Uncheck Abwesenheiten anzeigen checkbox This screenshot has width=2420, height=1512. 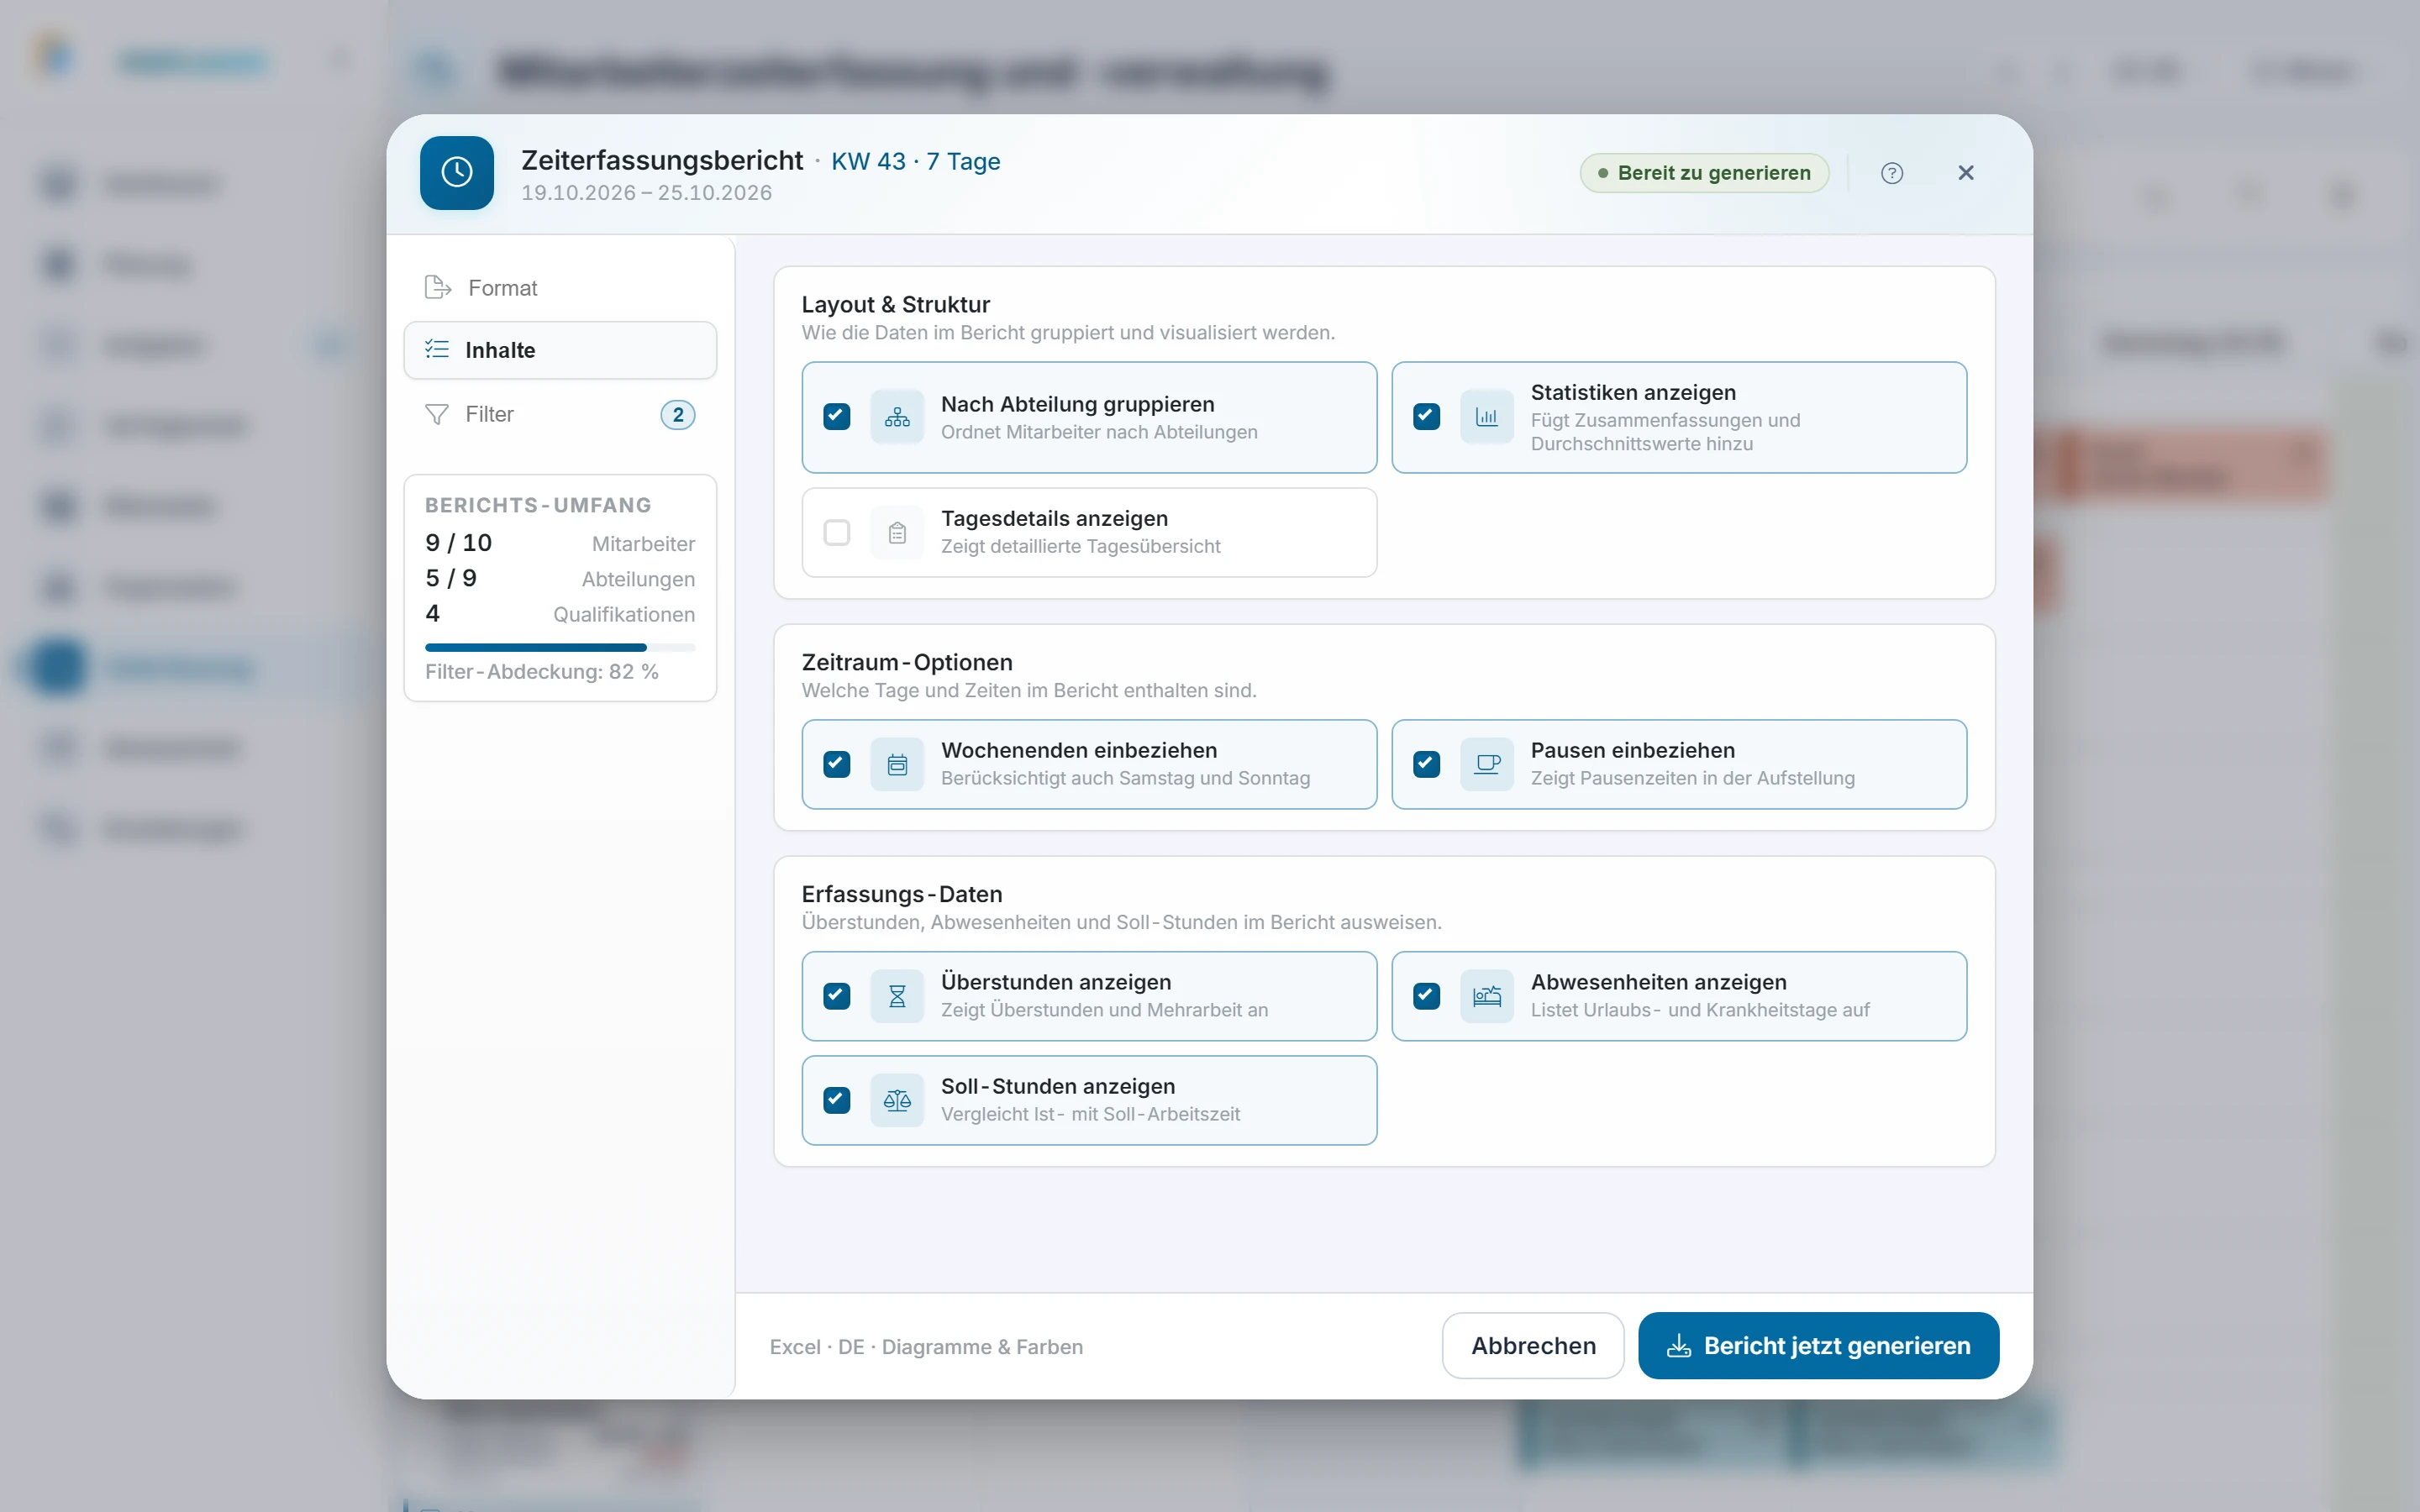[x=1426, y=996]
